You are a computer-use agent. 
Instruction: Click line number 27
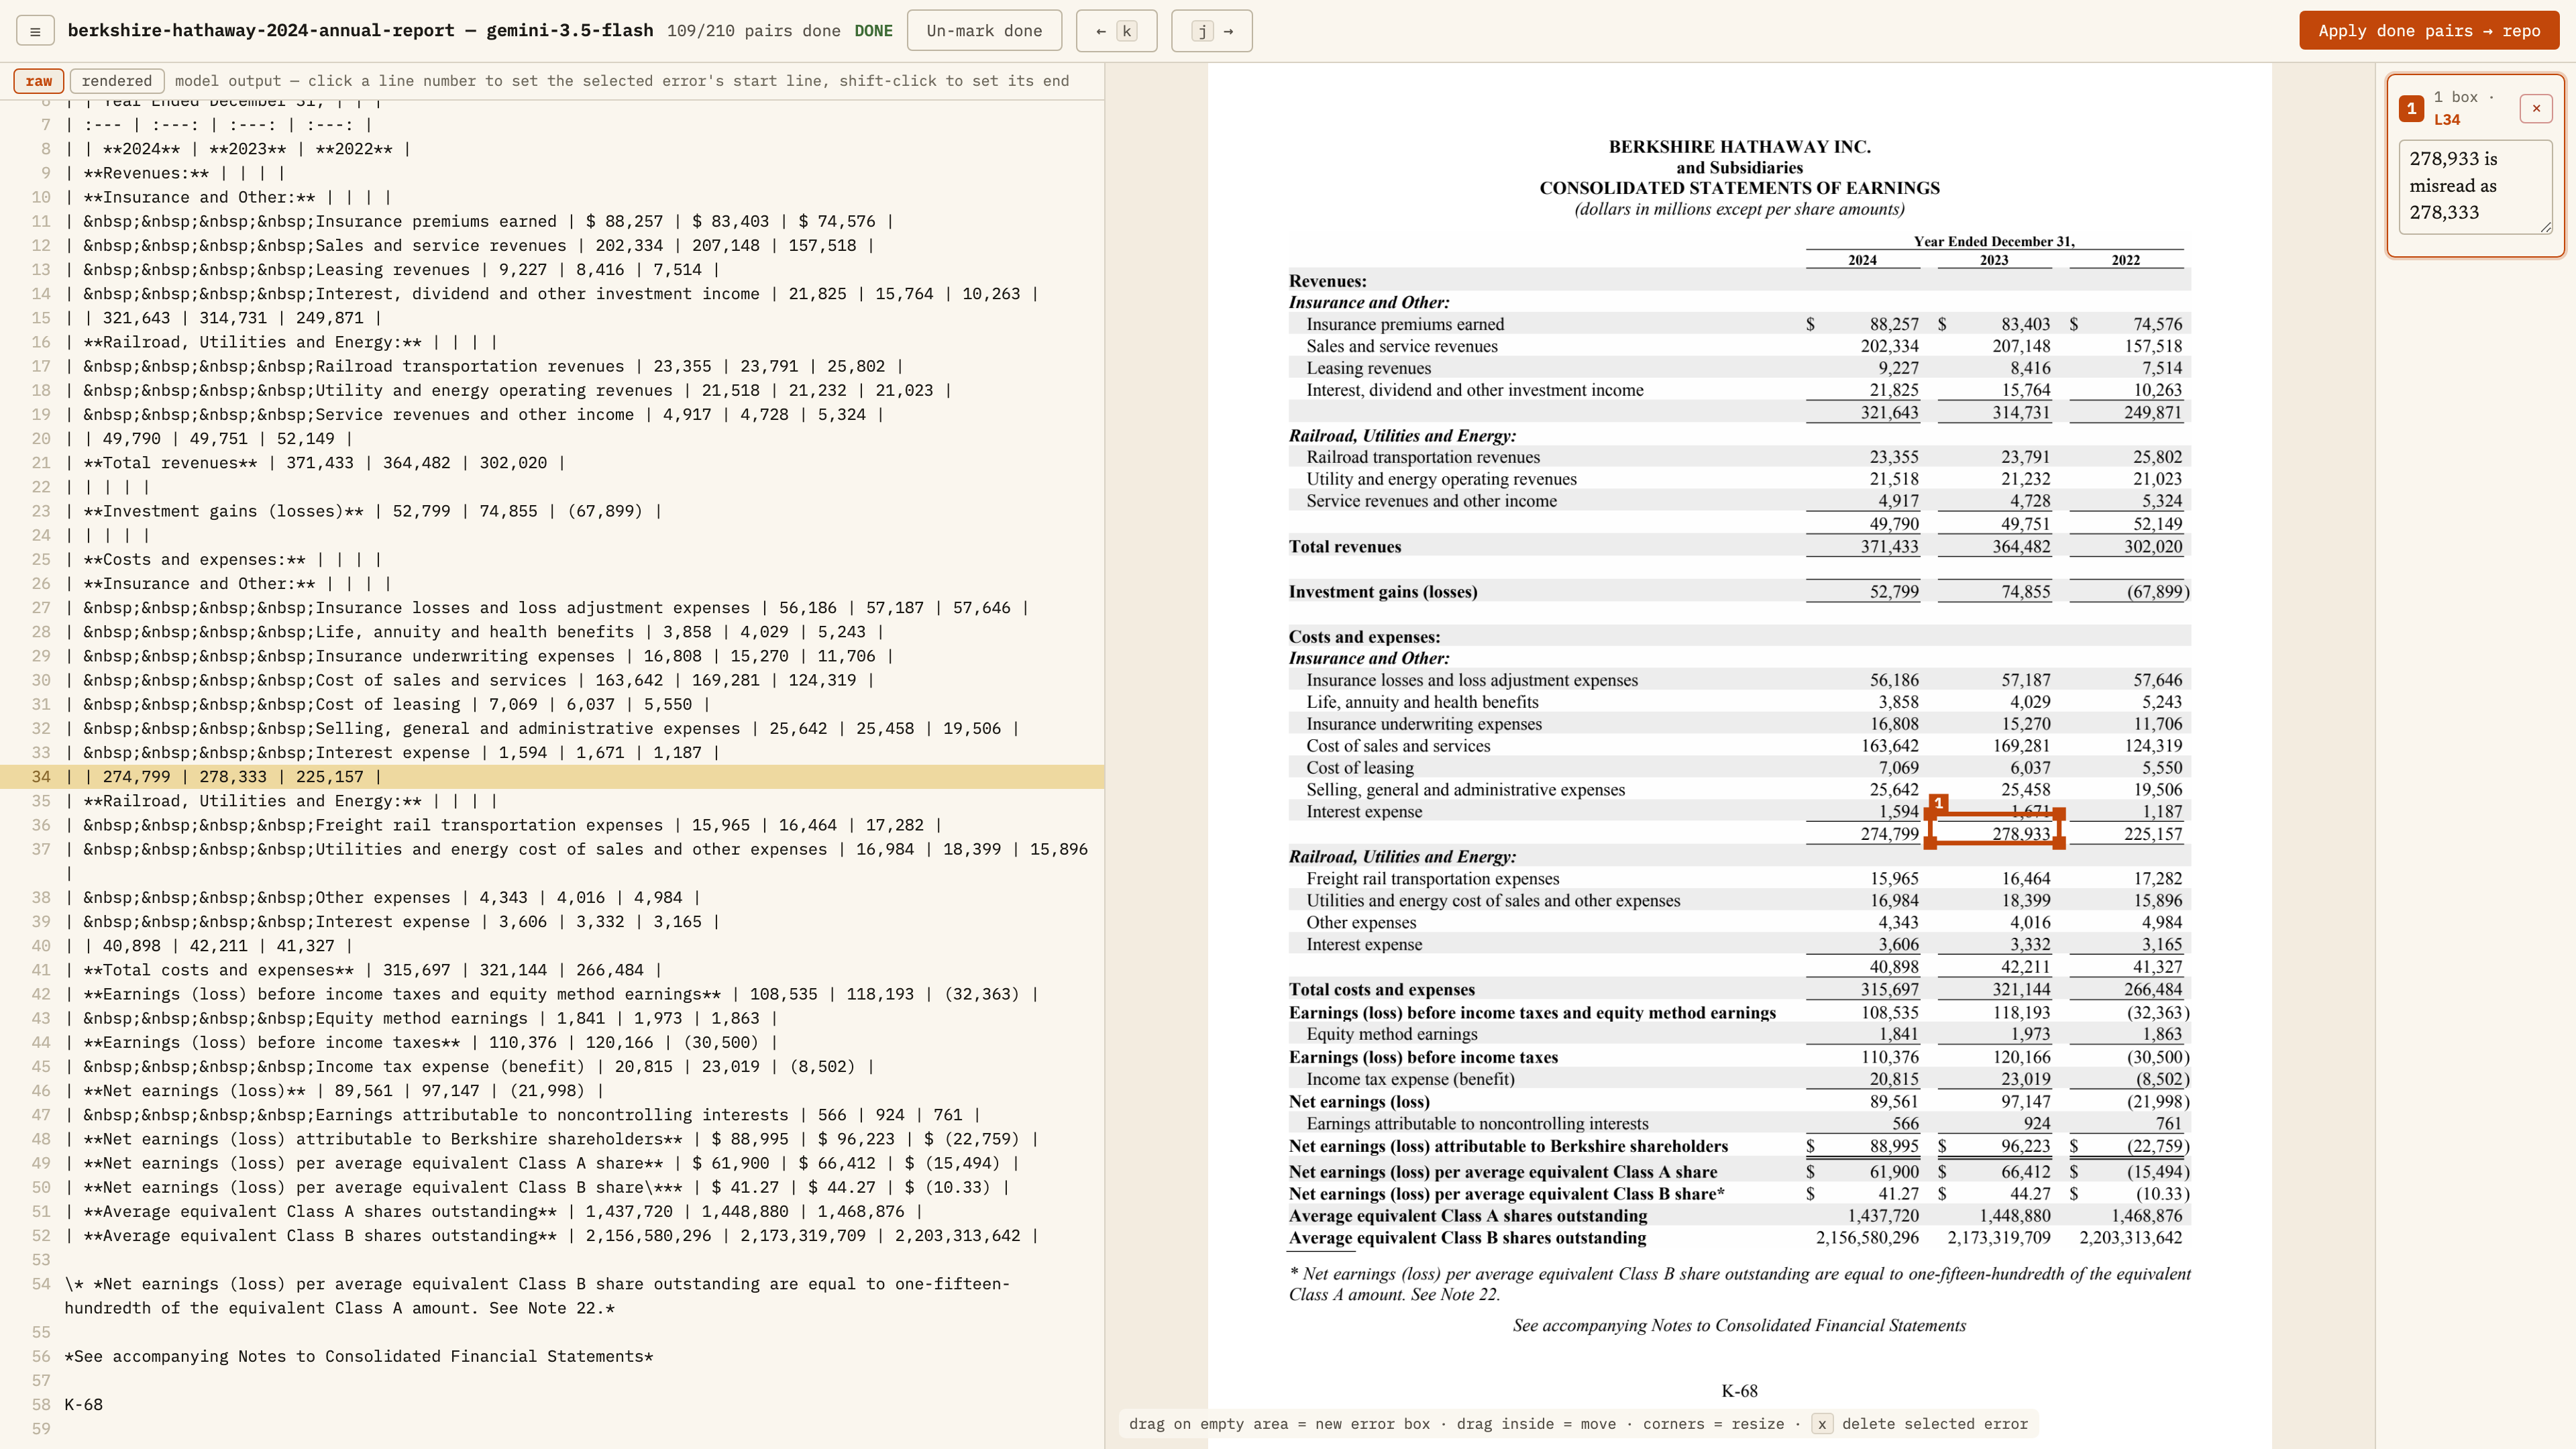click(40, 608)
